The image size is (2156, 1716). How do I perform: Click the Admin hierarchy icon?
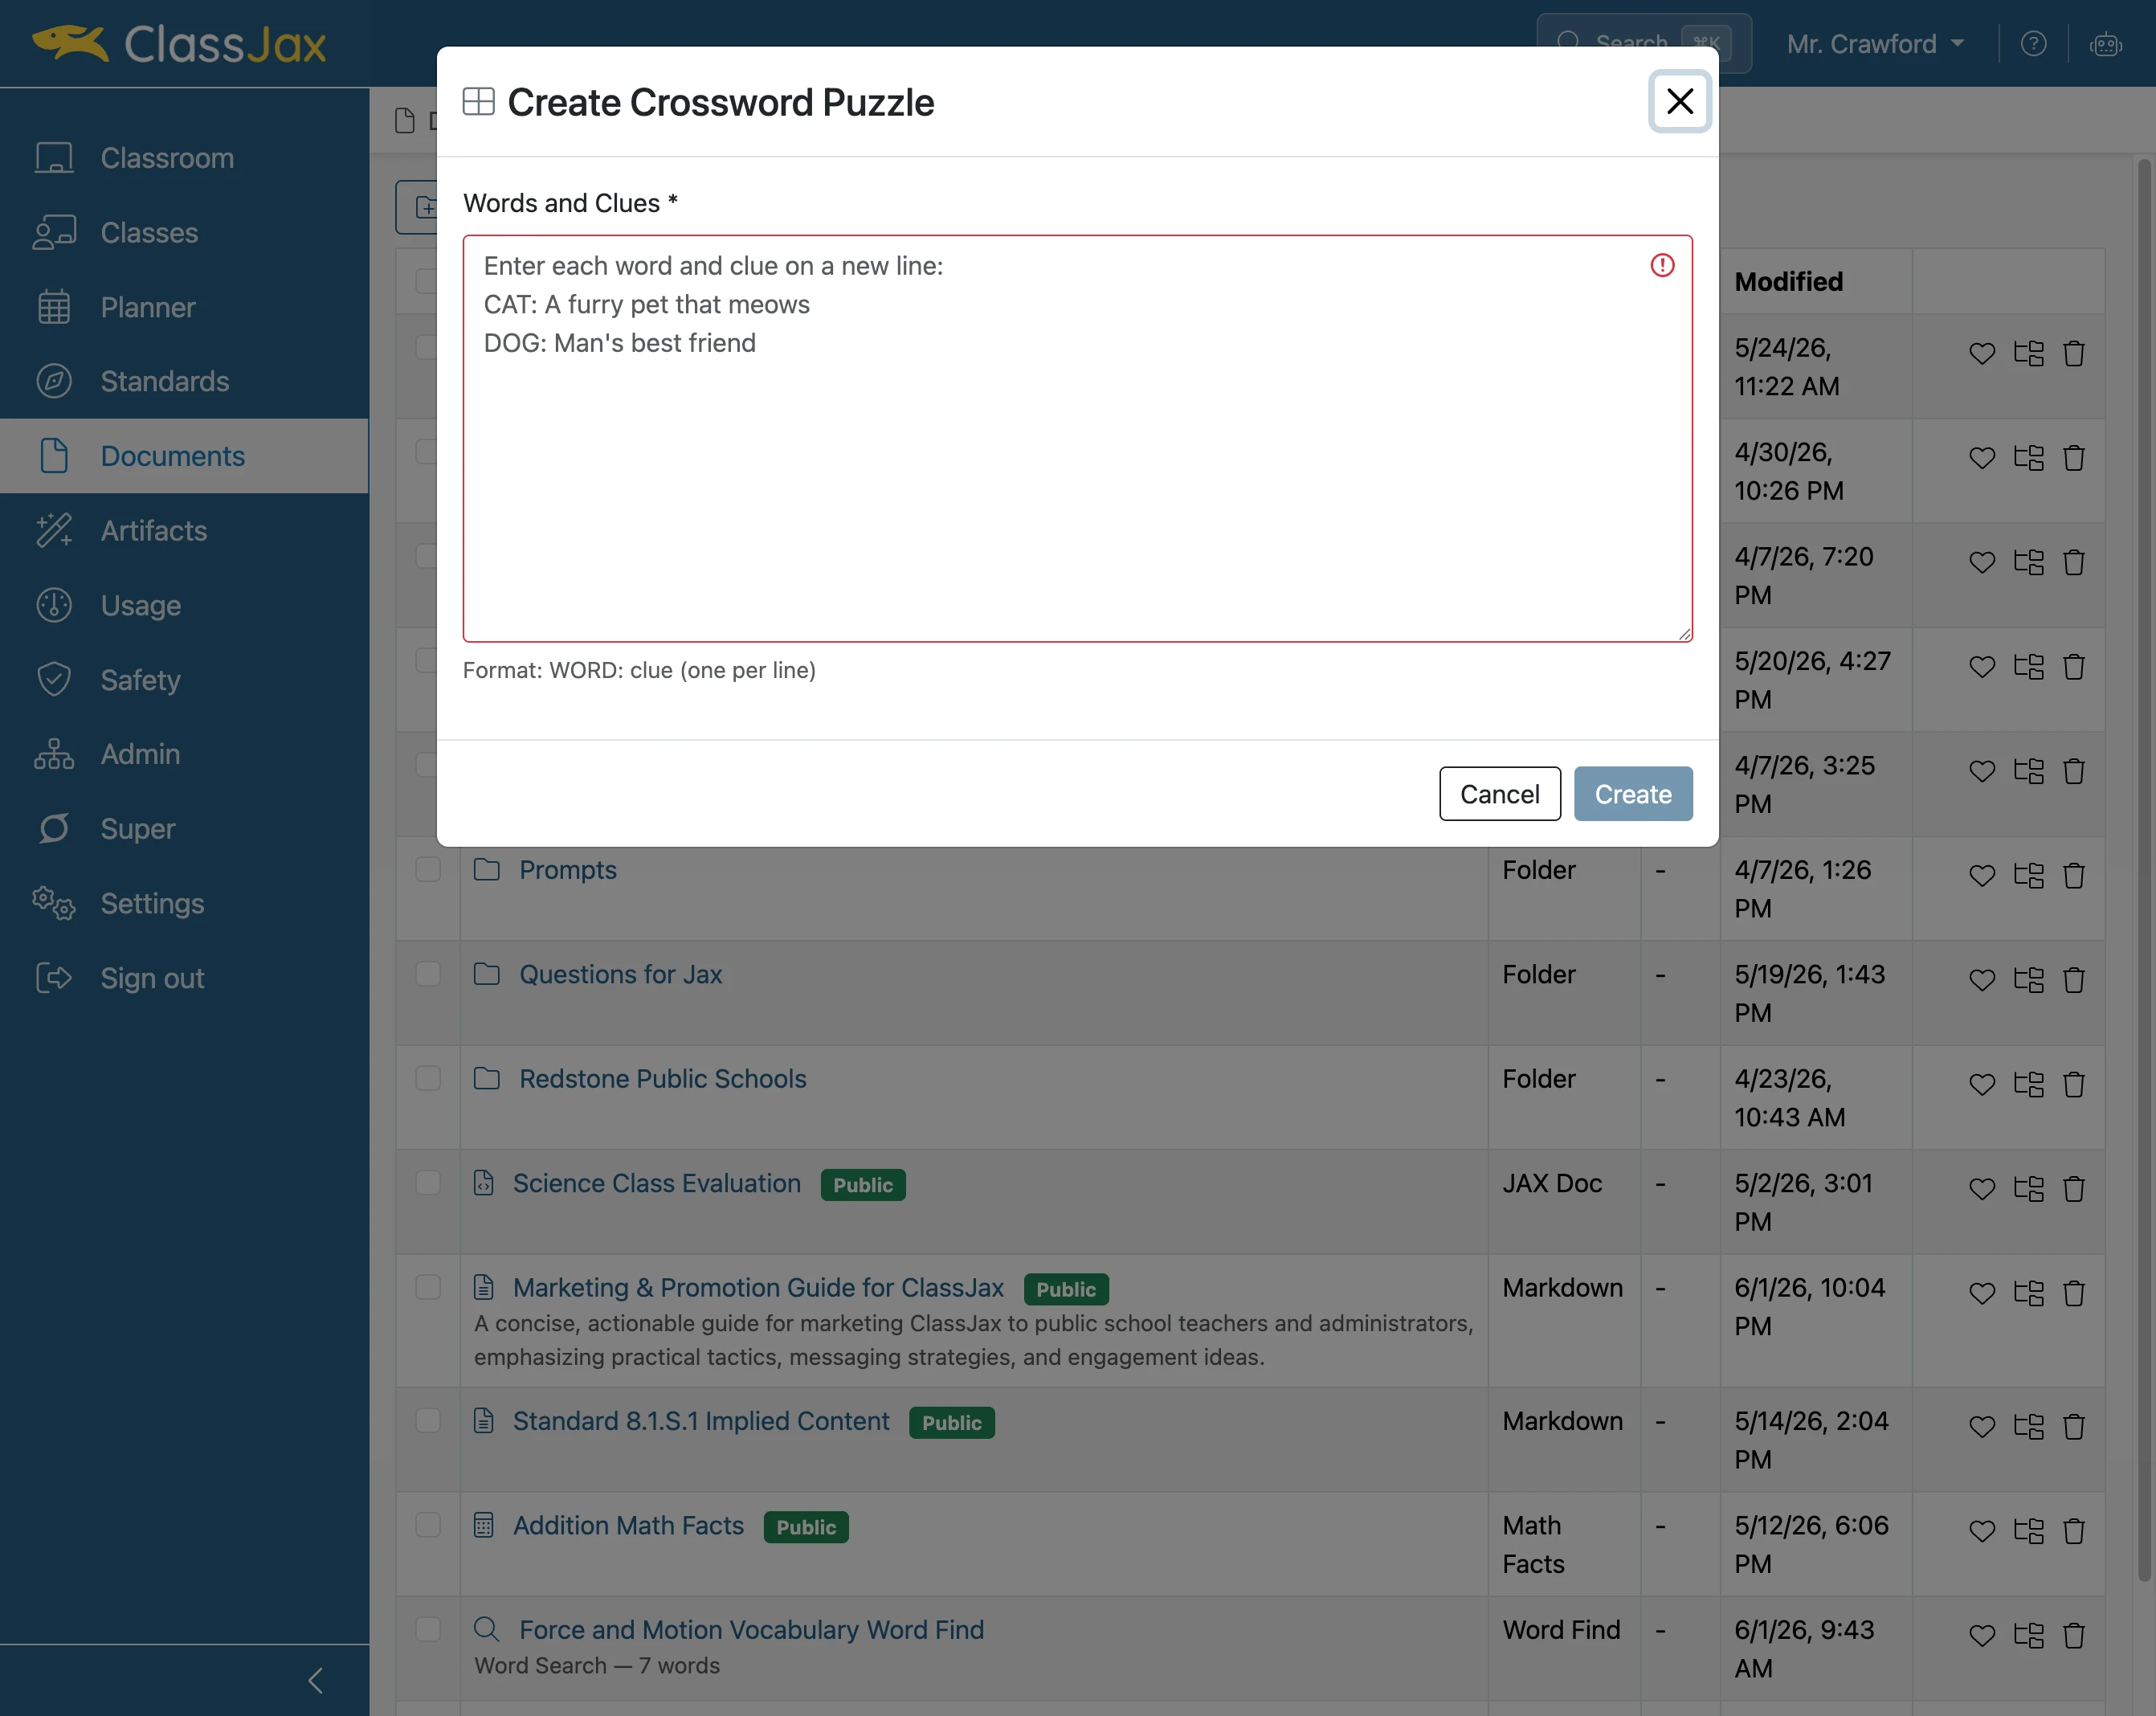[x=54, y=754]
